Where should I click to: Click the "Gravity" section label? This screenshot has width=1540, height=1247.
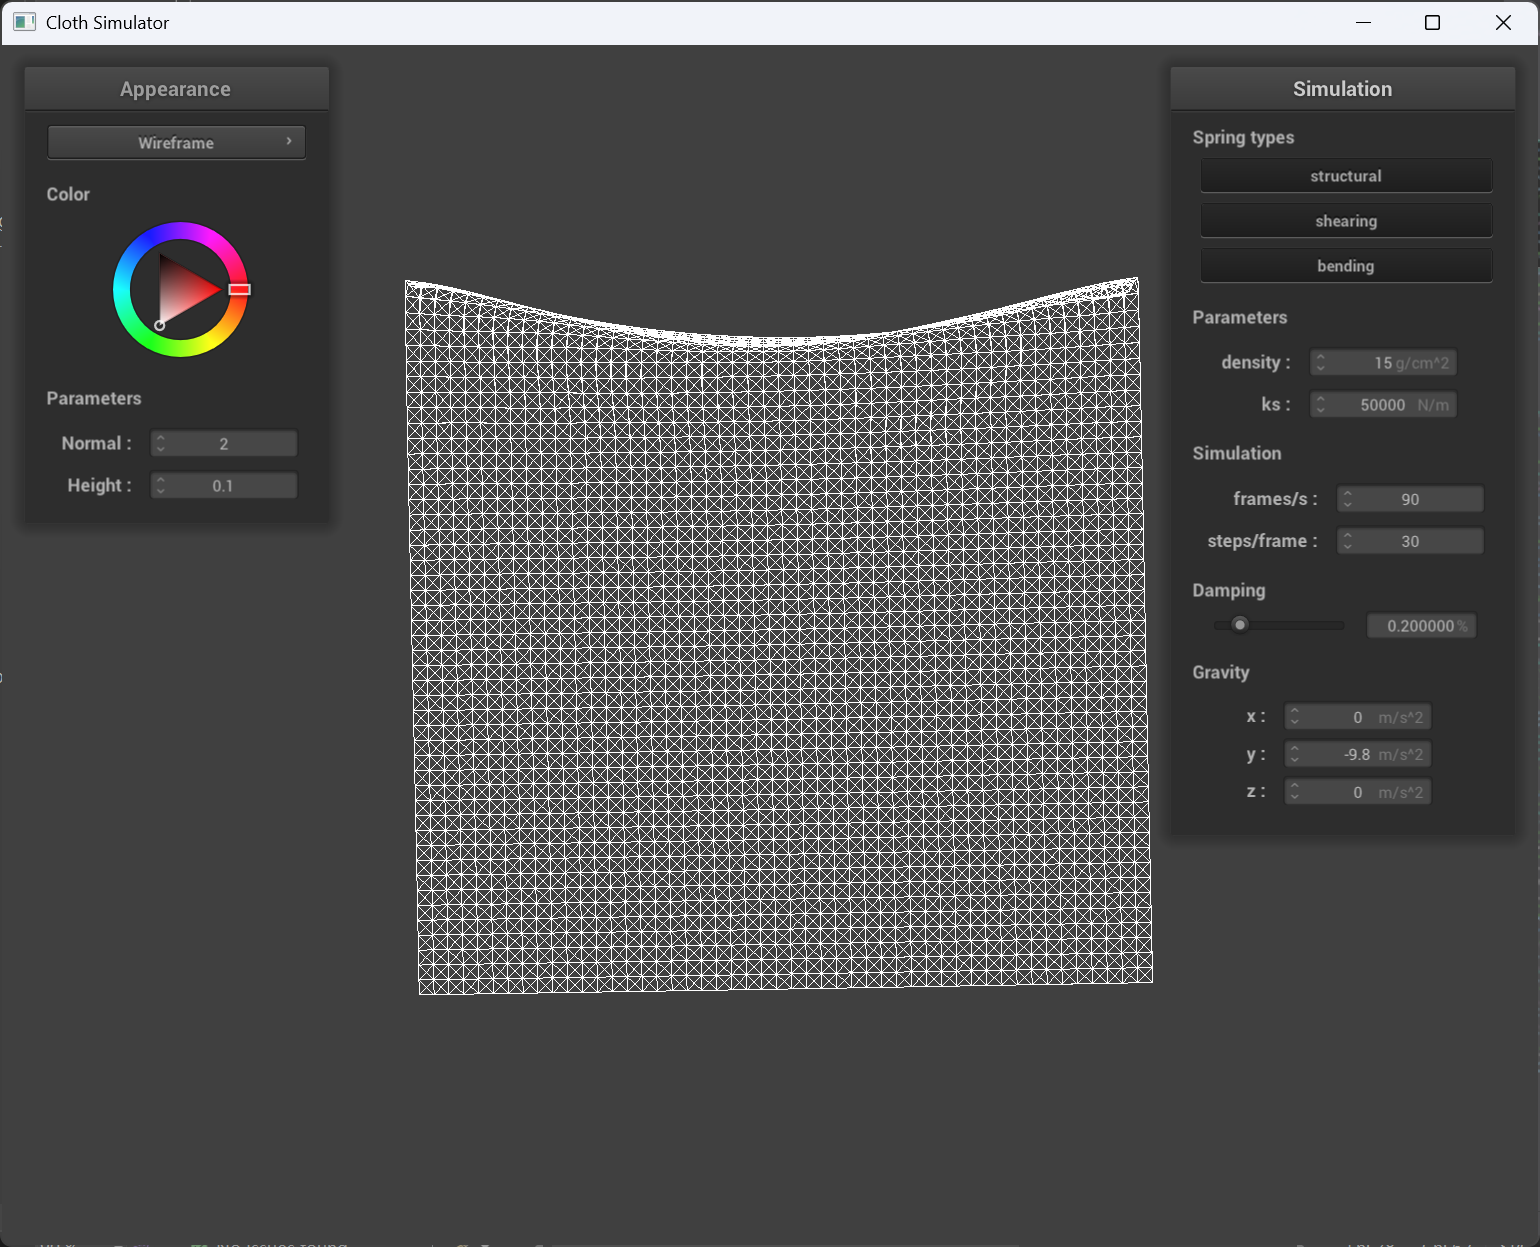pos(1221,672)
